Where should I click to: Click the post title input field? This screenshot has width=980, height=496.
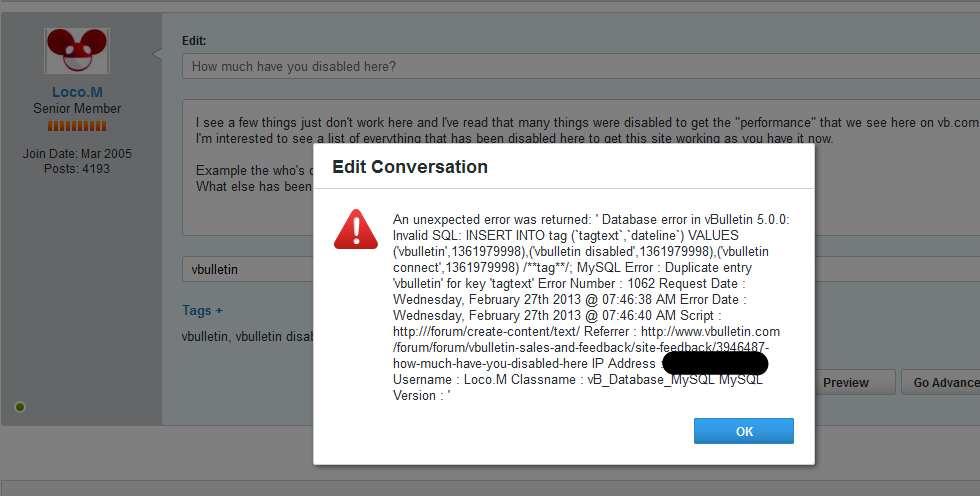pyautogui.click(x=581, y=66)
